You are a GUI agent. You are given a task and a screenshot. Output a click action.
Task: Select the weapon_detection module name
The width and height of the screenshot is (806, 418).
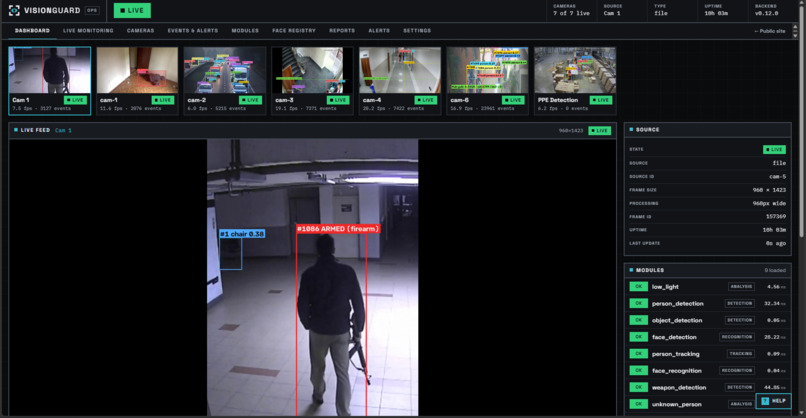pos(679,388)
